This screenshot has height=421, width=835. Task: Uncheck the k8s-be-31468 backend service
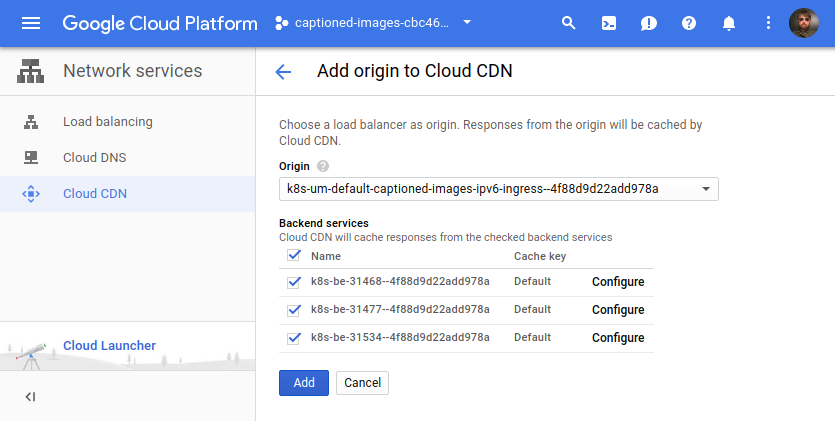(x=294, y=282)
